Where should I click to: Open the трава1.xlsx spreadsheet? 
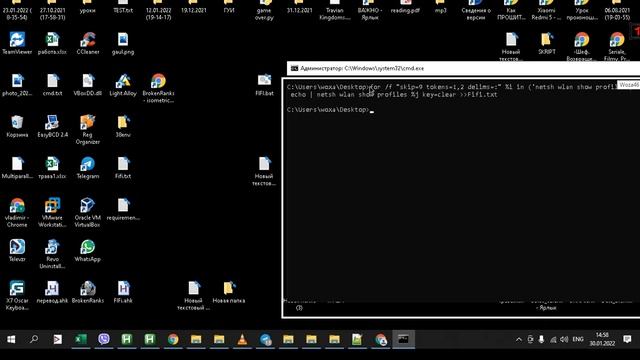click(52, 168)
